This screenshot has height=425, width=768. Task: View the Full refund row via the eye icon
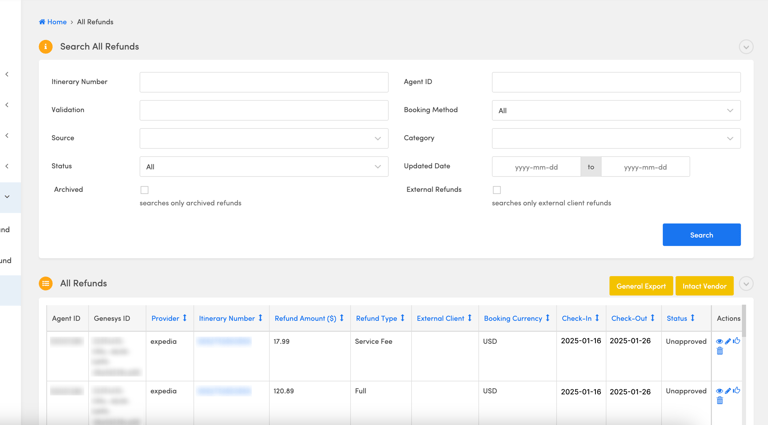[719, 391]
